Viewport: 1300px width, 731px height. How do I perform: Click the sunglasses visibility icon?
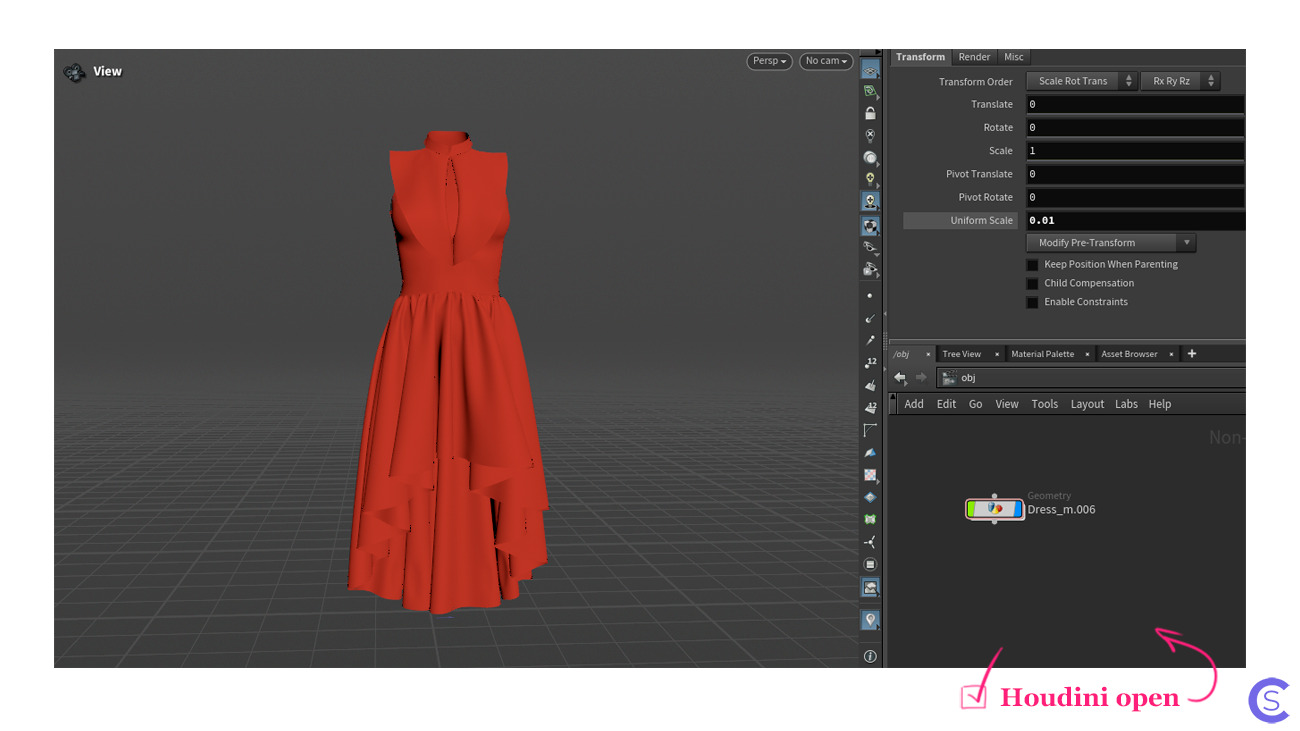click(x=870, y=247)
